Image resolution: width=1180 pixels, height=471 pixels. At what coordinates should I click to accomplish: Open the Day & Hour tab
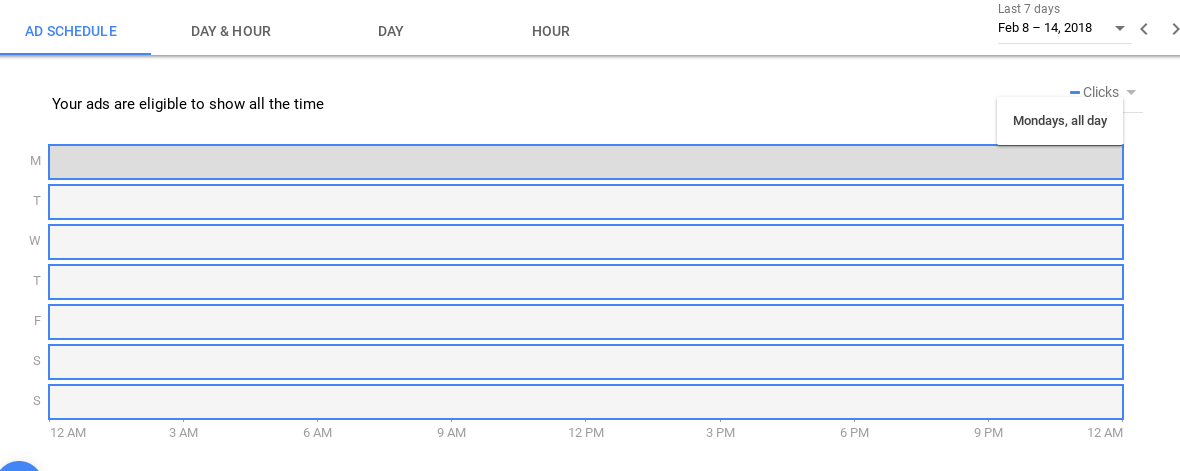coord(231,31)
